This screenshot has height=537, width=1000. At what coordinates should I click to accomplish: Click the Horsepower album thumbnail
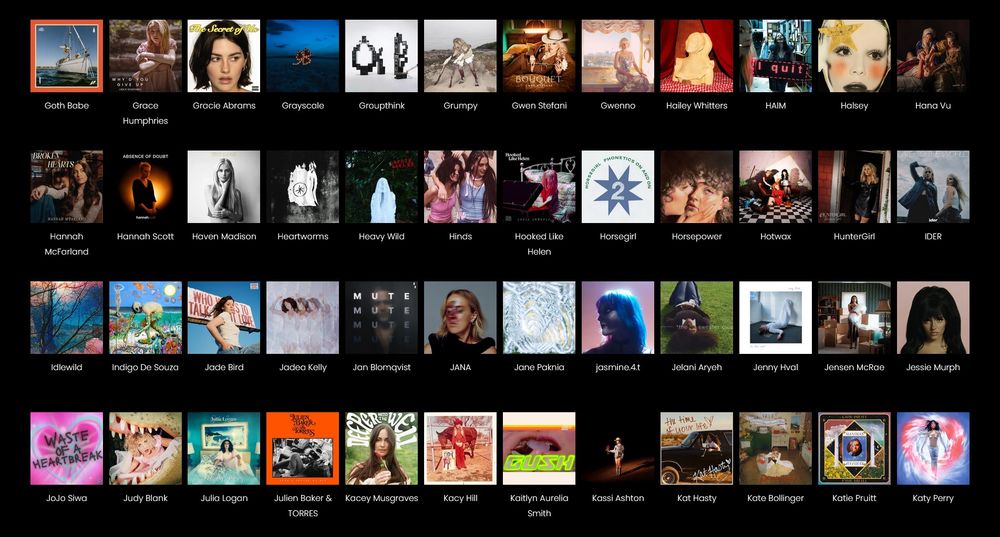tap(696, 186)
